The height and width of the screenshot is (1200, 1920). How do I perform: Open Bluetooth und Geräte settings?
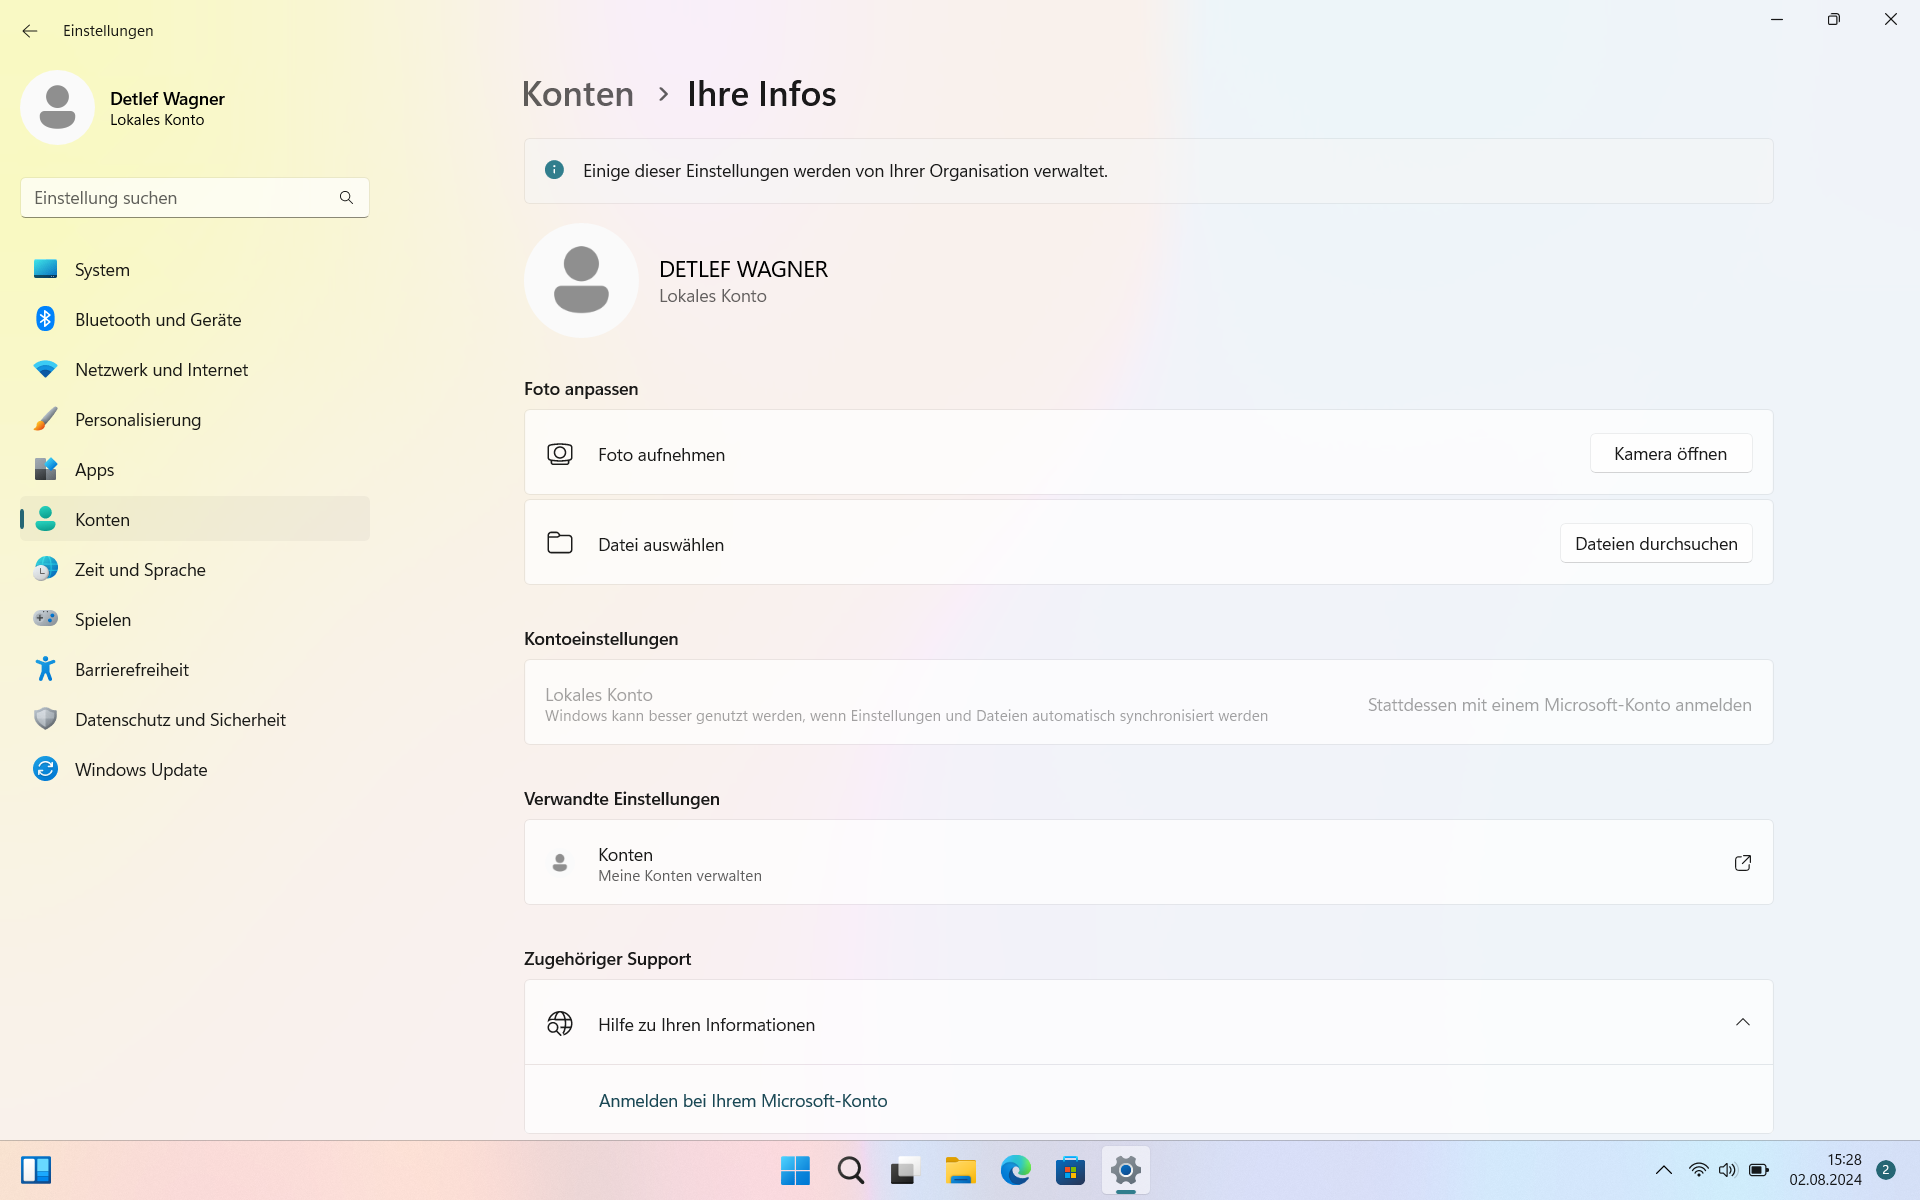[x=157, y=319]
